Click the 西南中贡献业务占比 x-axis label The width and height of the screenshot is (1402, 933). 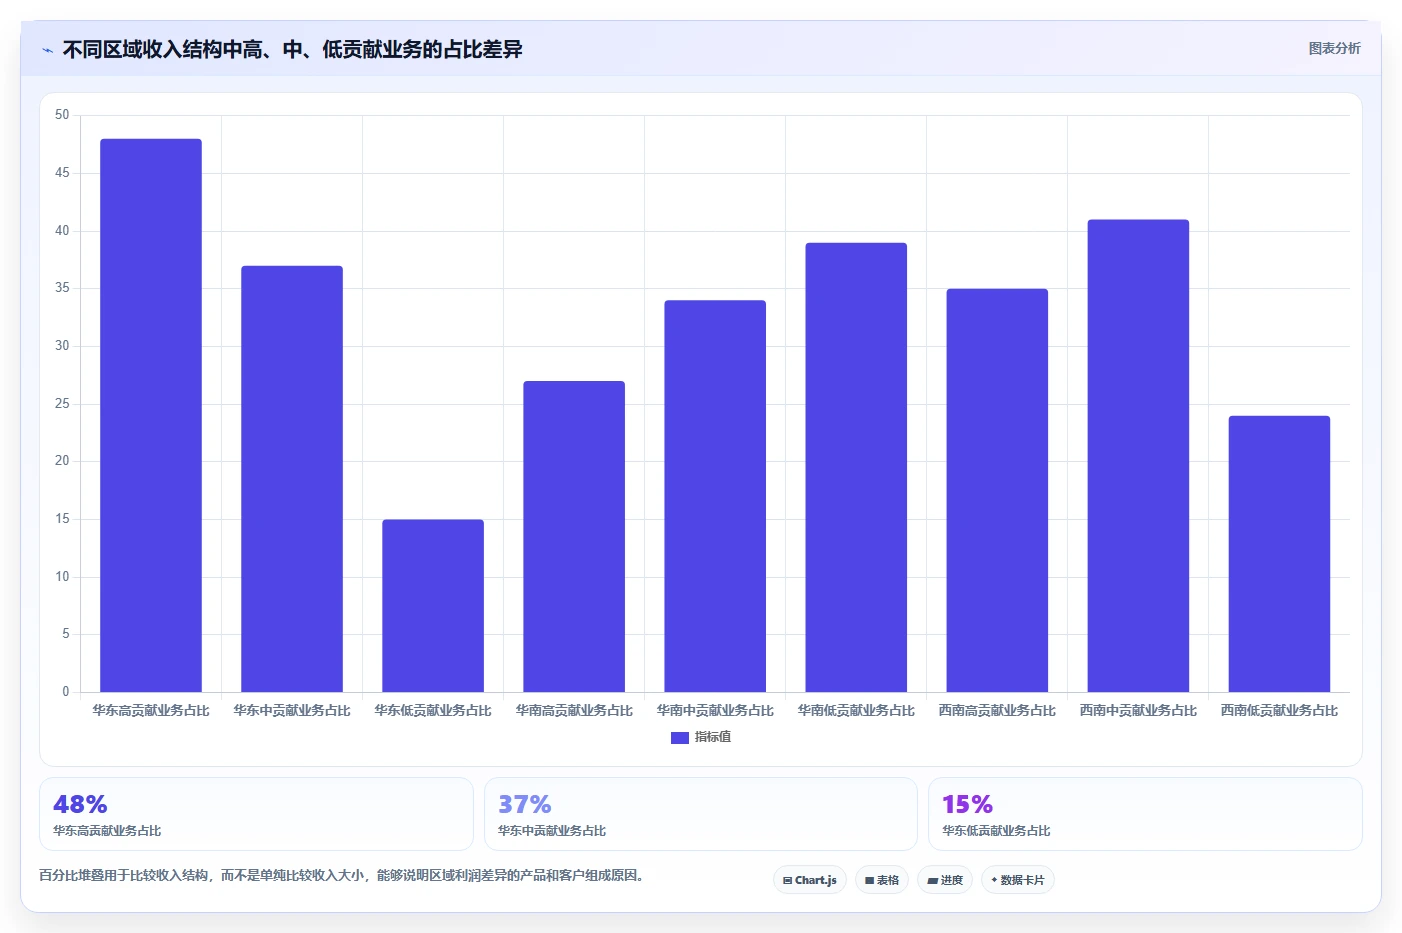(1138, 711)
